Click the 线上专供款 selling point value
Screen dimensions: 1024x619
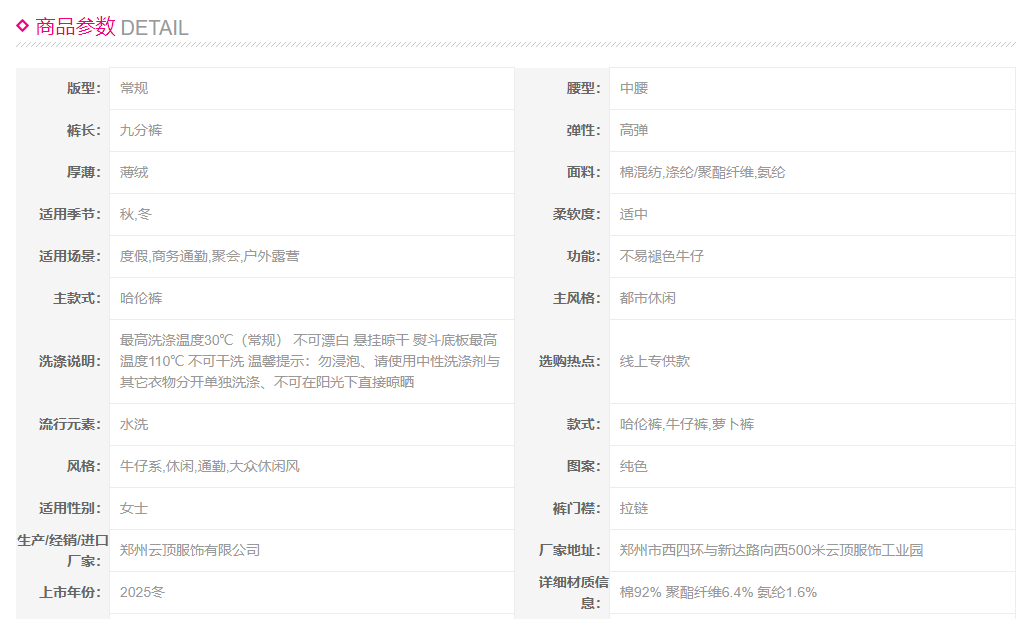(x=655, y=361)
